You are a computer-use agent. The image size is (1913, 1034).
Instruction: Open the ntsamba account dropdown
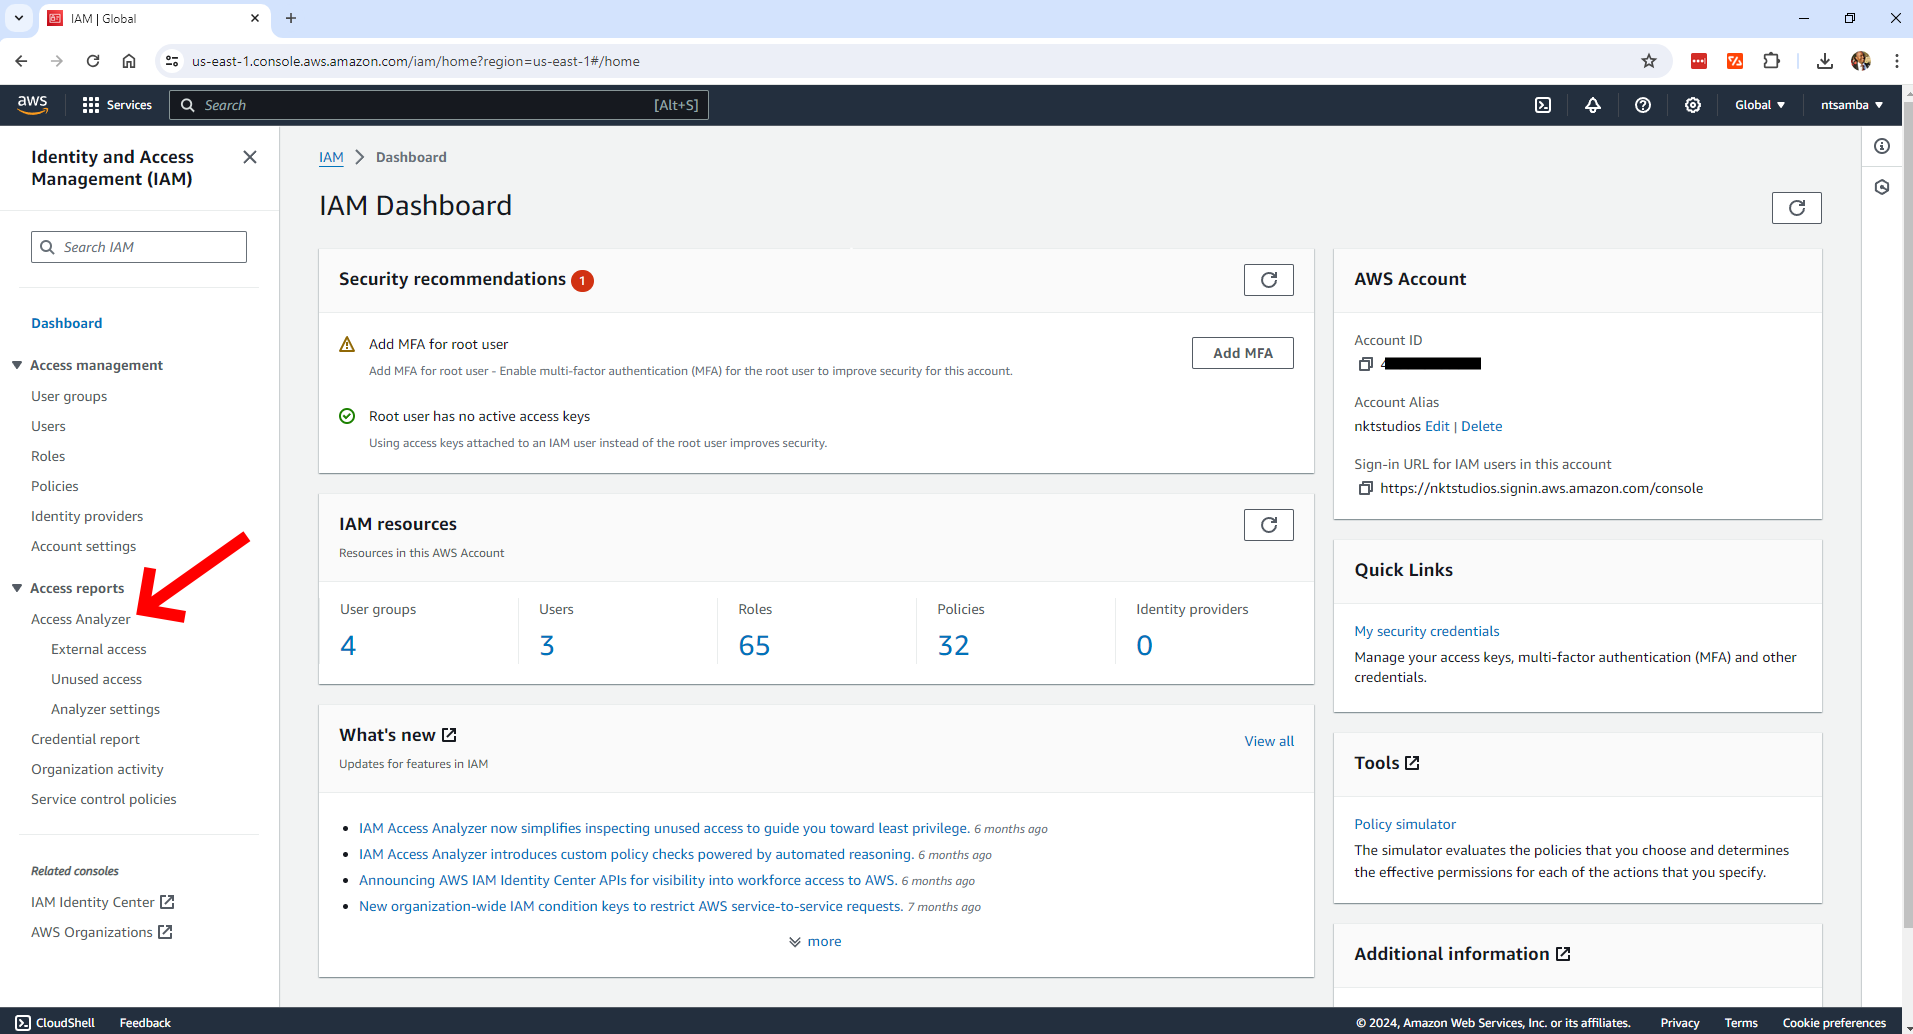(x=1851, y=105)
